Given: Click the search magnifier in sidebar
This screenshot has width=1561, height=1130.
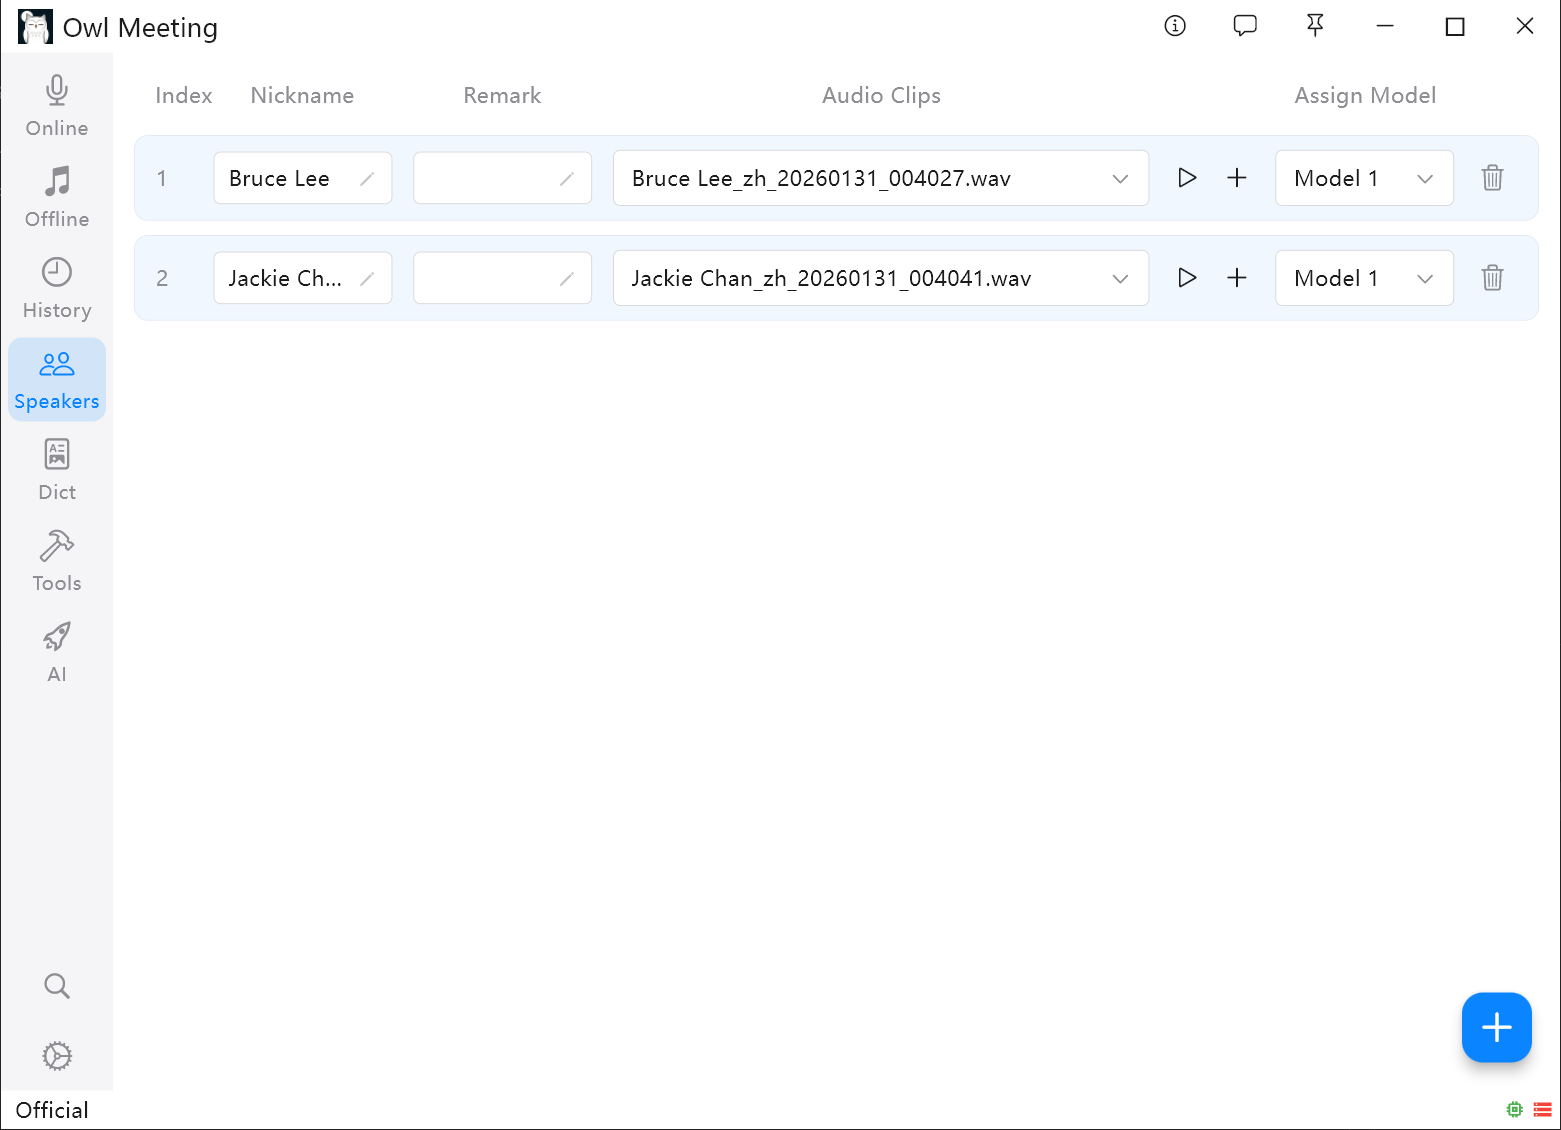Looking at the screenshot, I should point(57,986).
